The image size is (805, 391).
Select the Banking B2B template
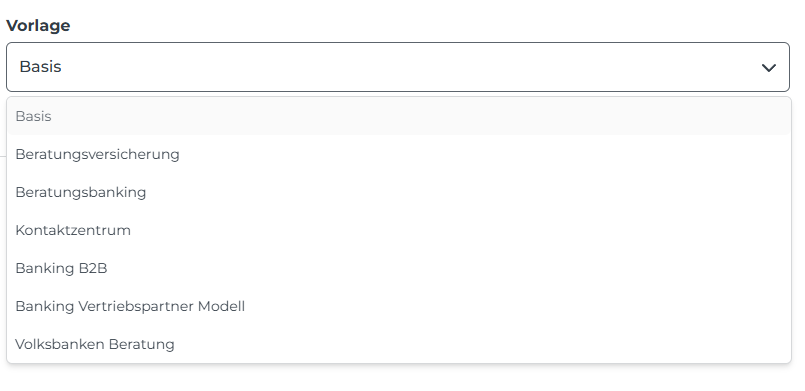click(398, 268)
